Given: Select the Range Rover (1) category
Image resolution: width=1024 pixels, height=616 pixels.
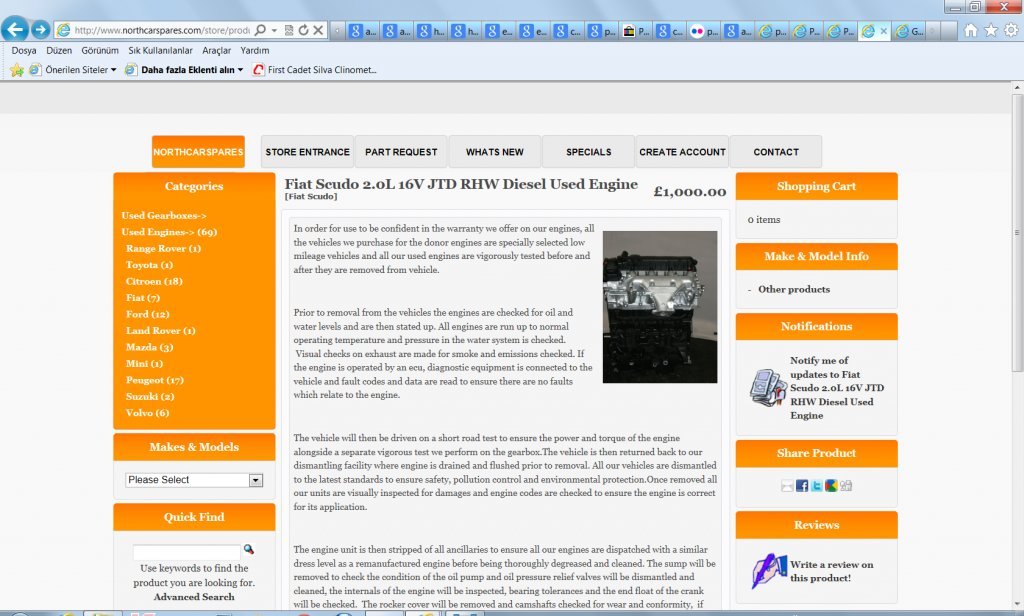Looking at the screenshot, I should tap(163, 248).
